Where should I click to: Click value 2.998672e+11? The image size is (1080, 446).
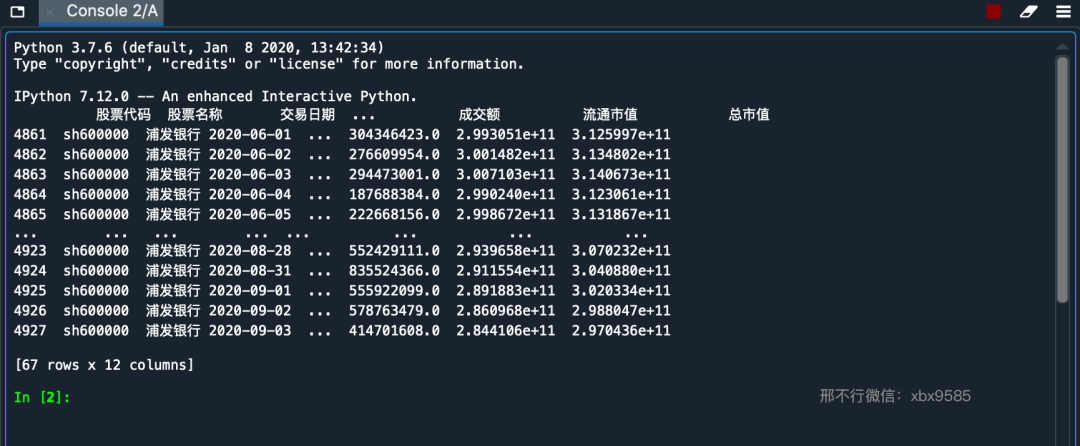coord(506,215)
